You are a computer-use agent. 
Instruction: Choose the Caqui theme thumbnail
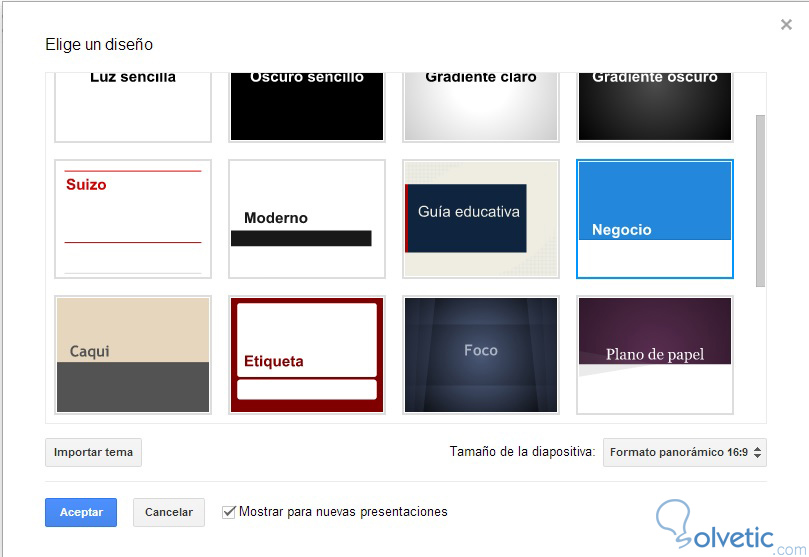(x=133, y=355)
